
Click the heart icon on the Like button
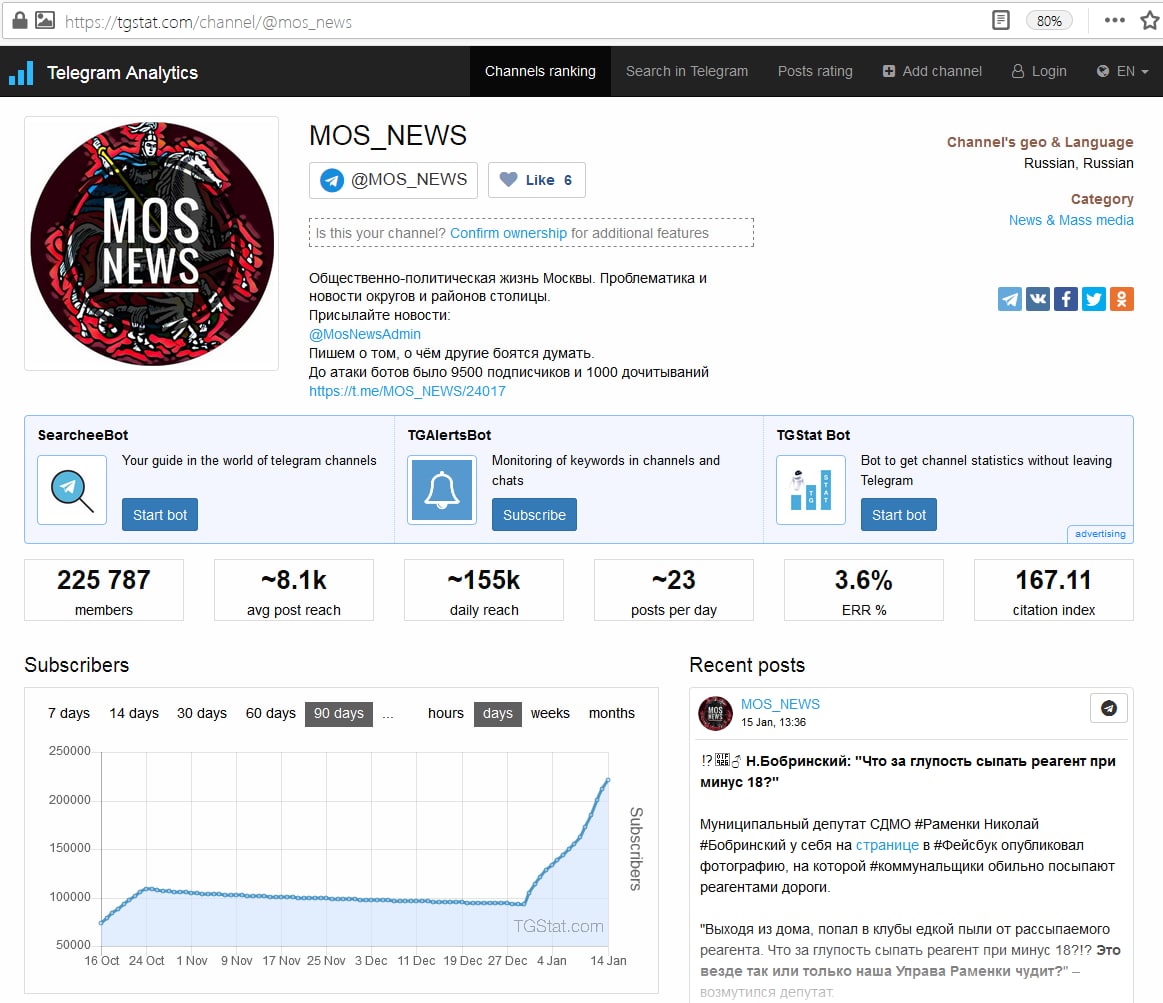(x=508, y=180)
